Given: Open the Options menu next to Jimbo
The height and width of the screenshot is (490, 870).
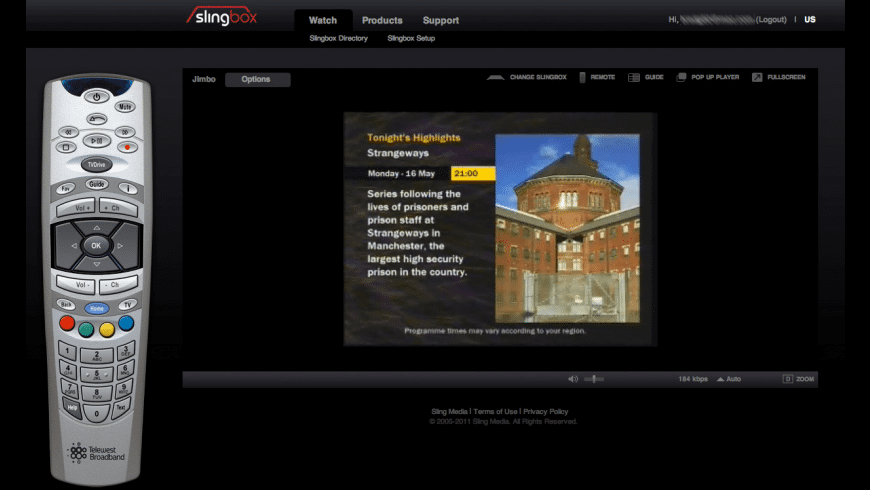Looking at the screenshot, I should pyautogui.click(x=257, y=79).
